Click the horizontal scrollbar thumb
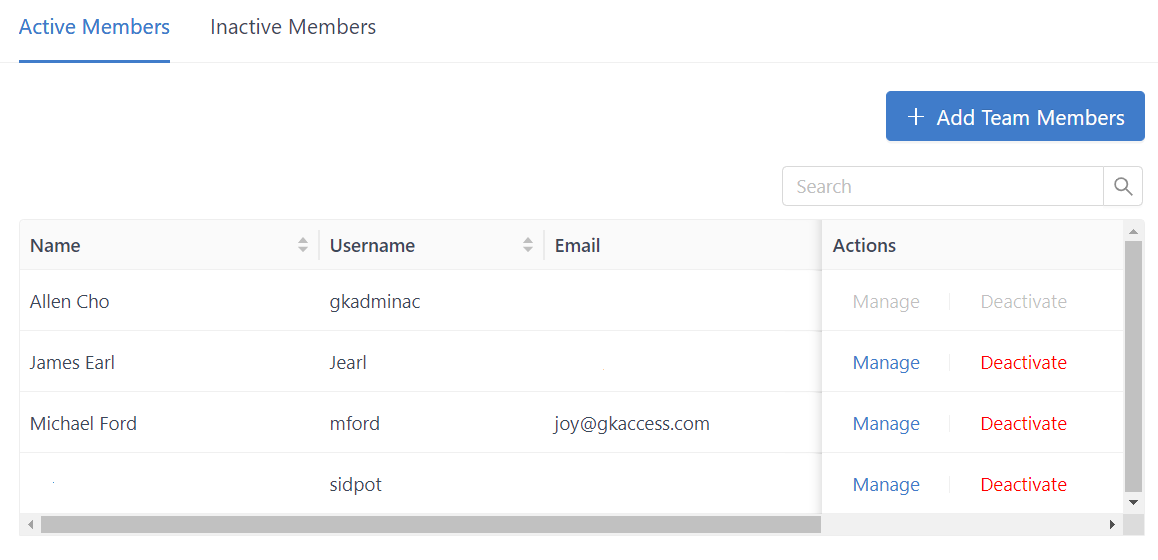 (x=430, y=524)
